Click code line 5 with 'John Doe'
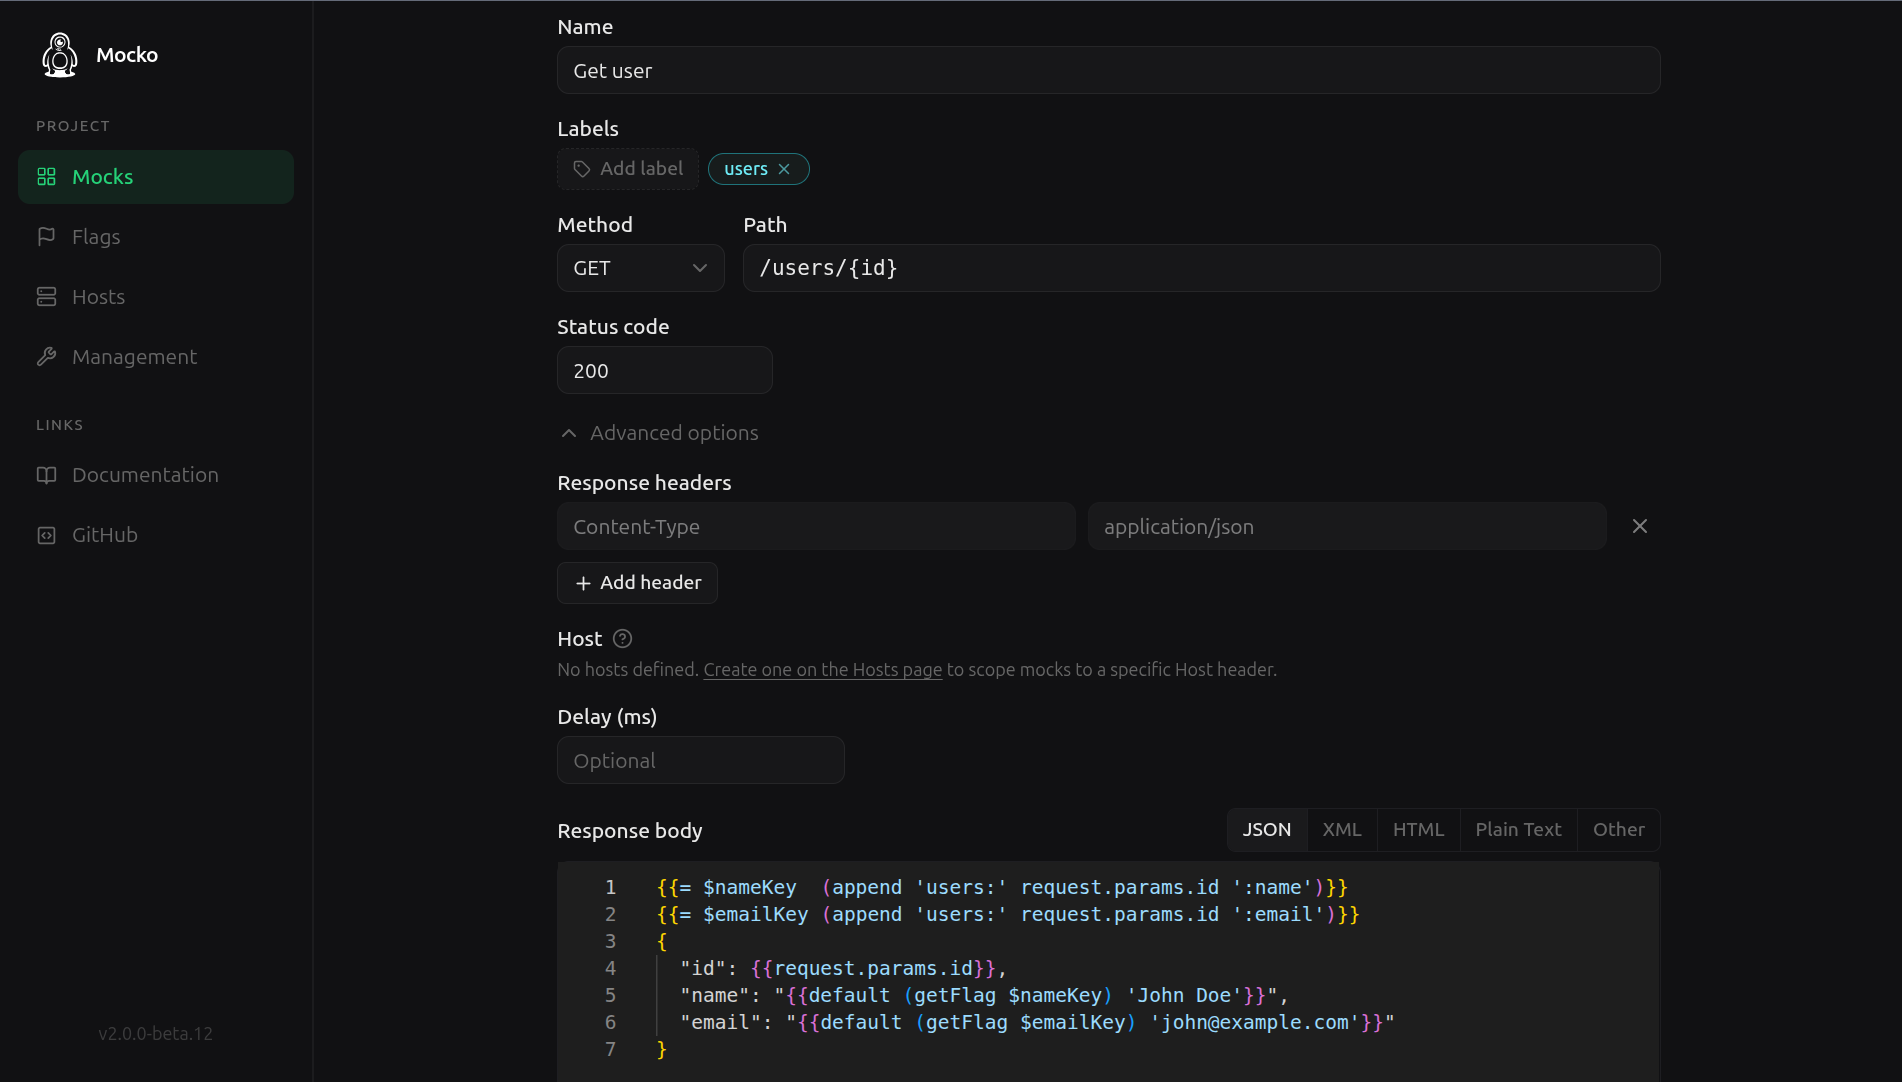This screenshot has width=1902, height=1082. coord(984,996)
